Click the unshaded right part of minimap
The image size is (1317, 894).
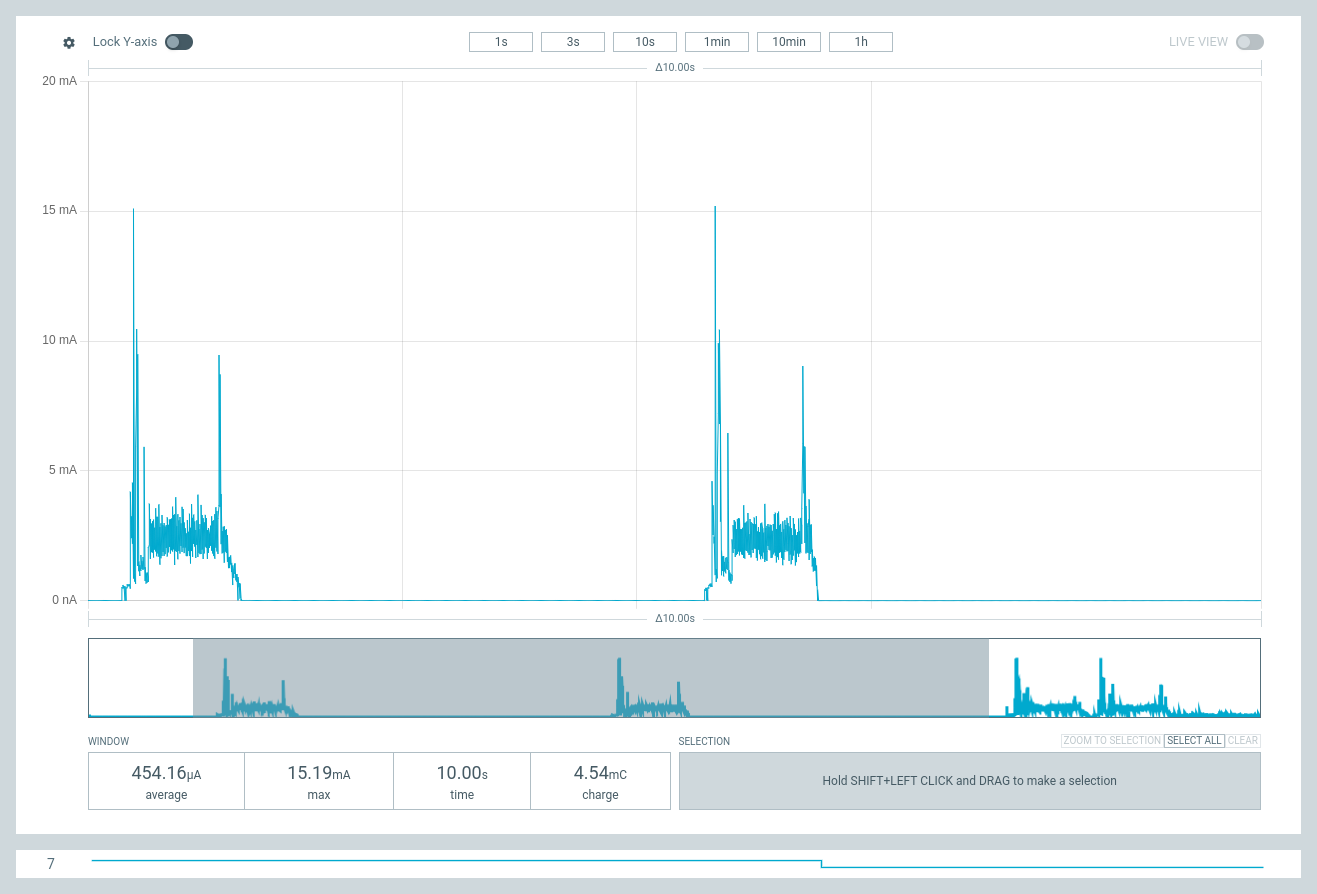pos(1125,677)
